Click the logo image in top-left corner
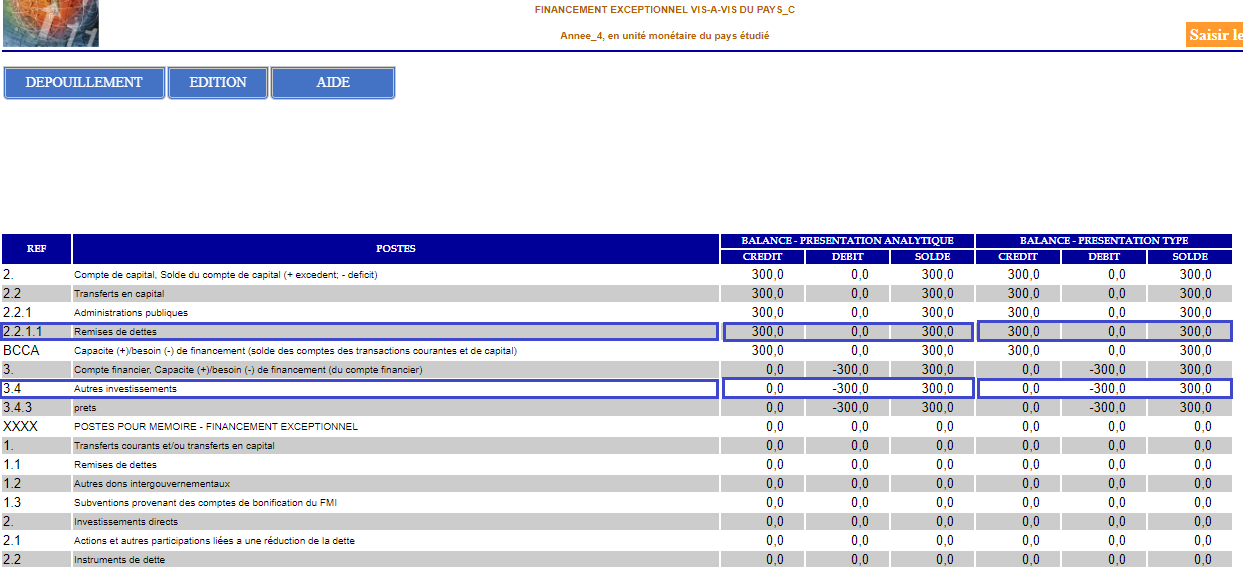 [50, 23]
